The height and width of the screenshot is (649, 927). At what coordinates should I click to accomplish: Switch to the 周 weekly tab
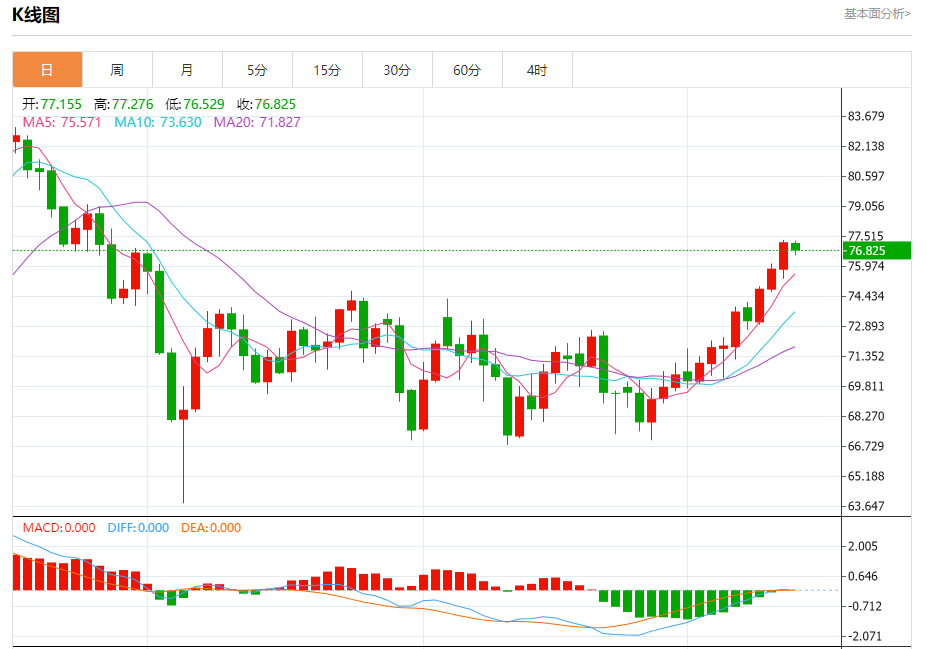[x=117, y=70]
